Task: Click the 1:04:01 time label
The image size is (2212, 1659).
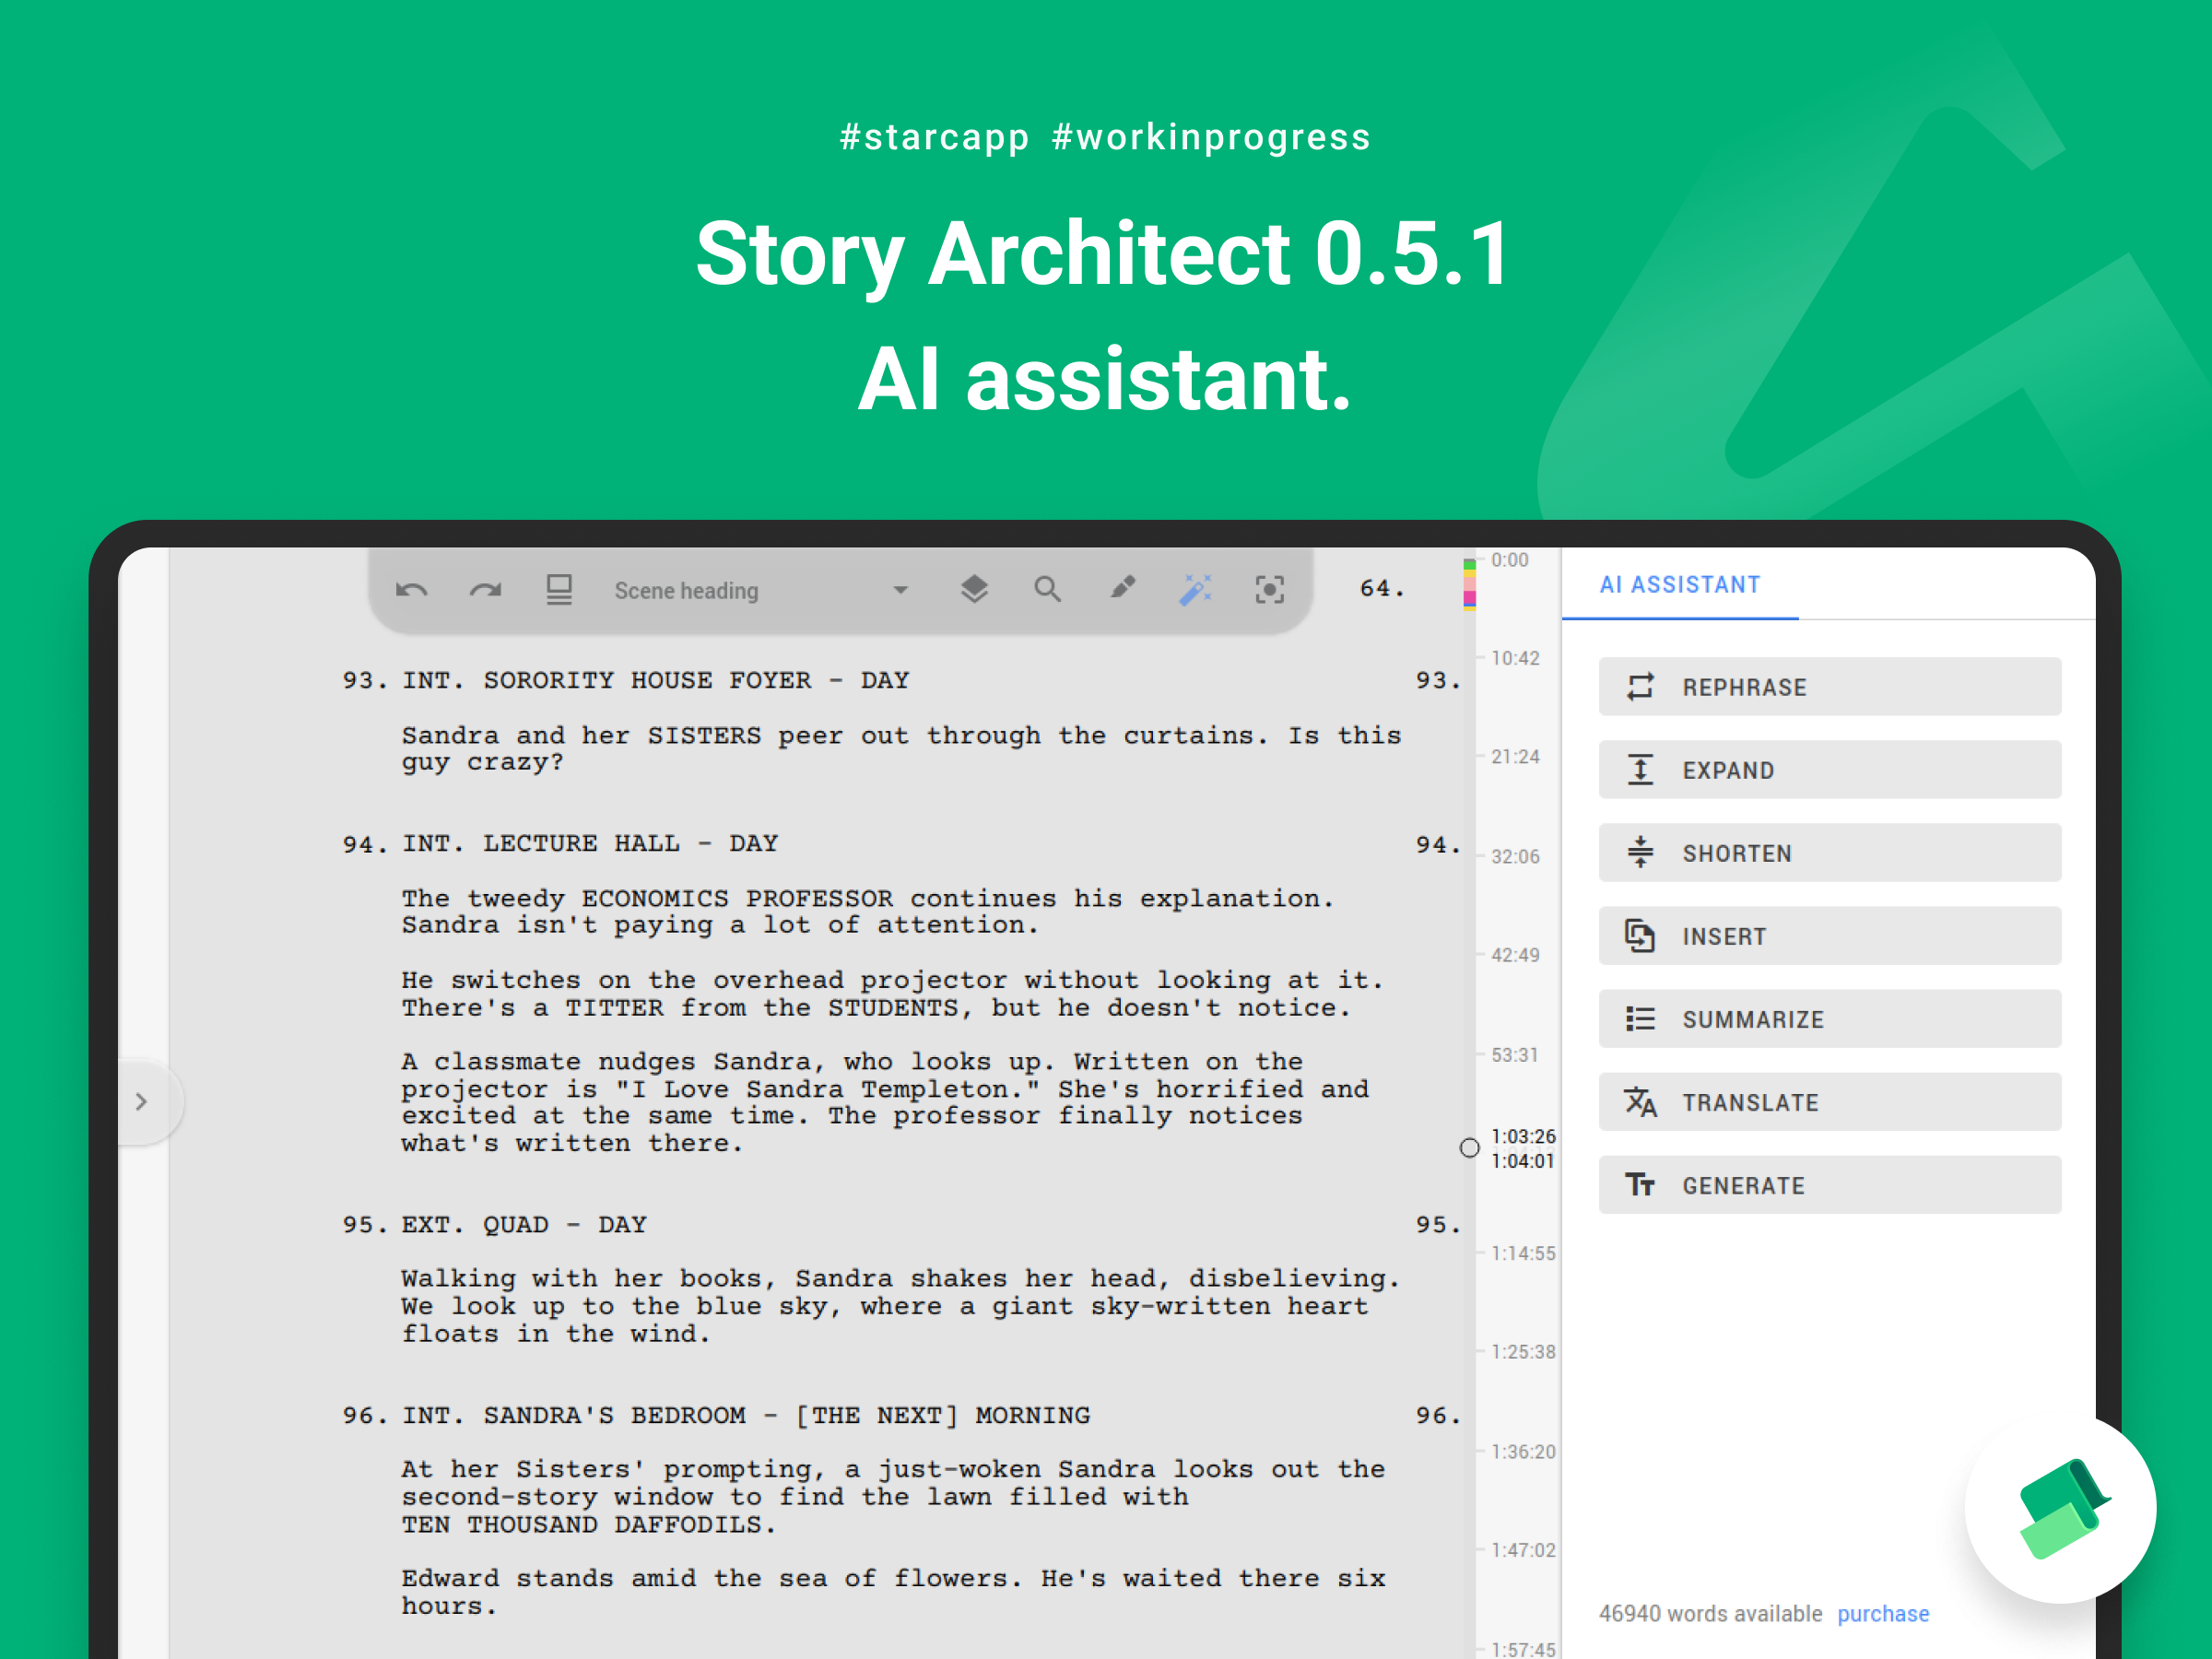Action: click(x=1523, y=1161)
